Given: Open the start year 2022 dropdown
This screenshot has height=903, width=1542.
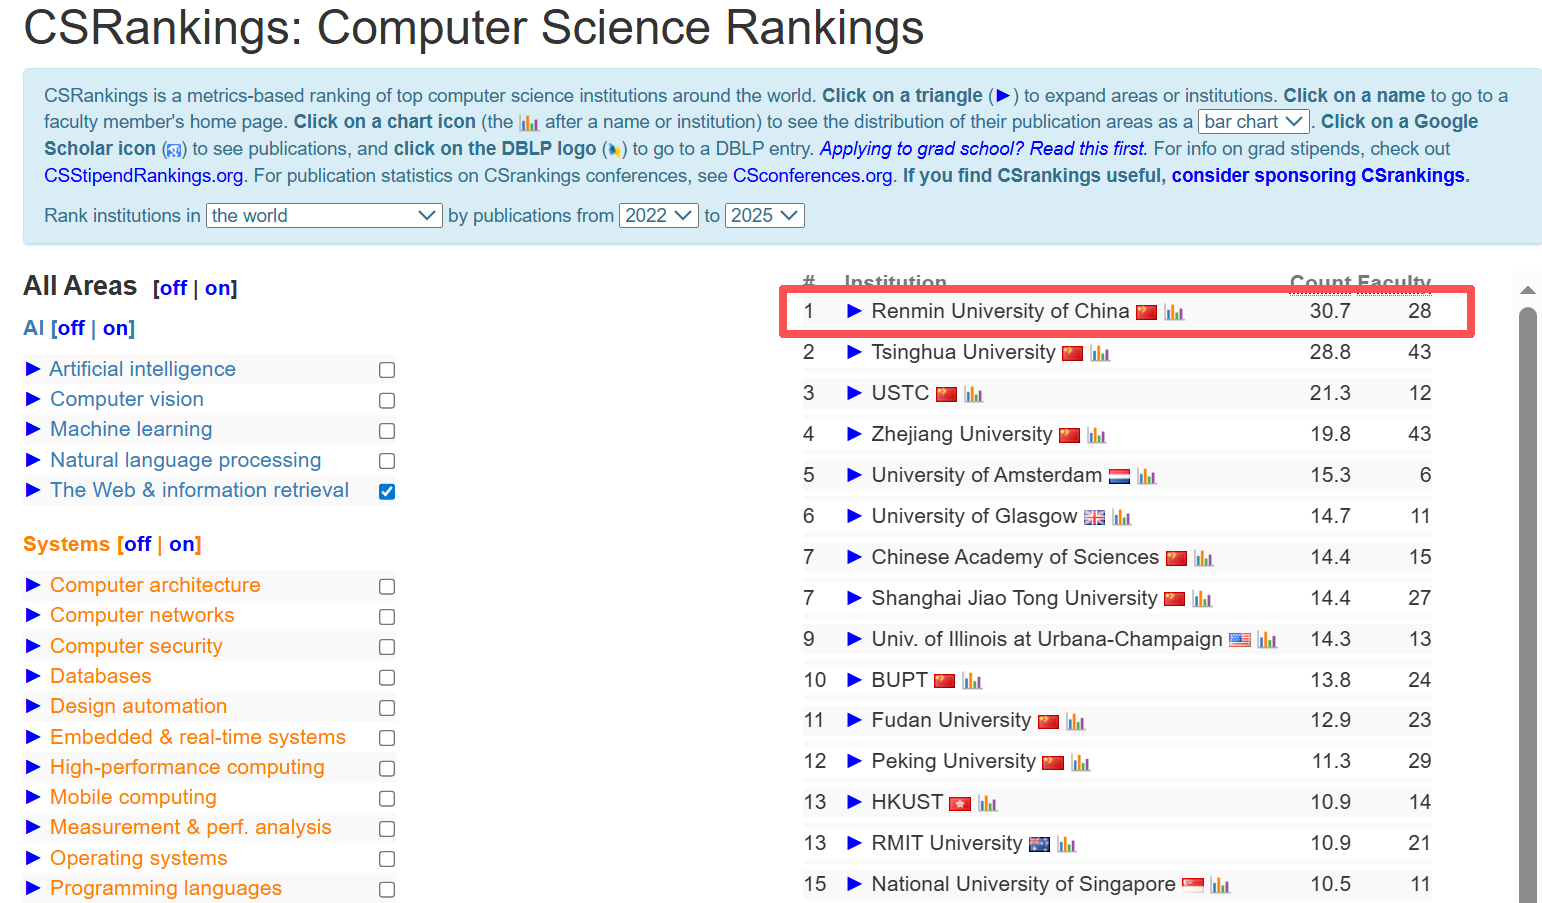Looking at the screenshot, I should (658, 216).
